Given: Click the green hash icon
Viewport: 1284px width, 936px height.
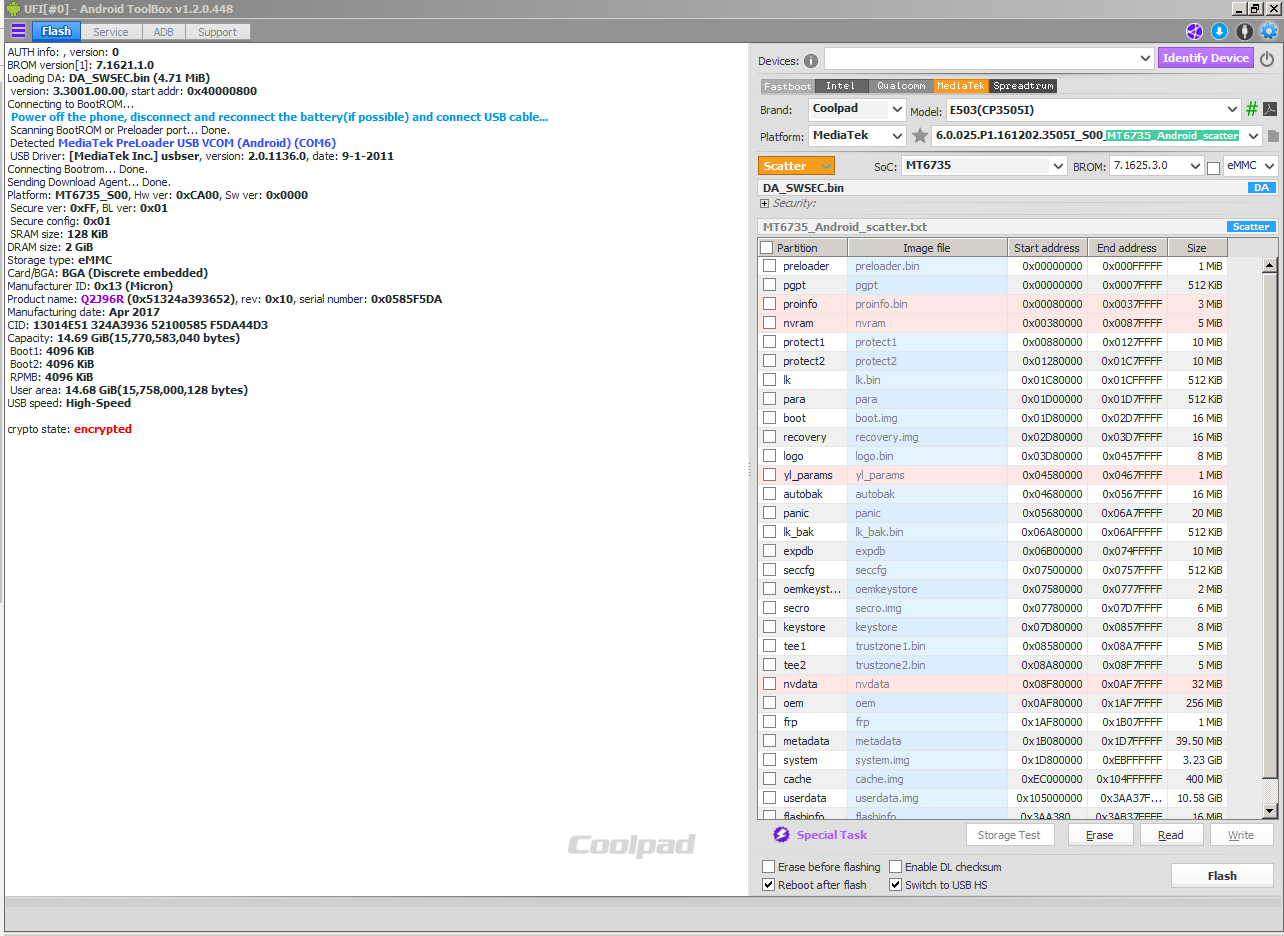Looking at the screenshot, I should pos(1251,109).
